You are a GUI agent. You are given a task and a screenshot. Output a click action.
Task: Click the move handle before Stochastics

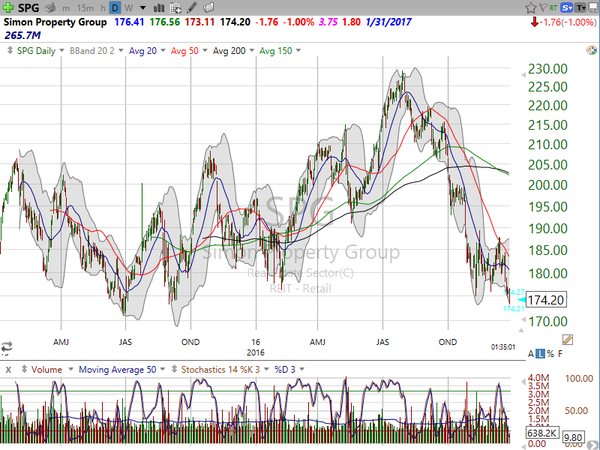(174, 369)
